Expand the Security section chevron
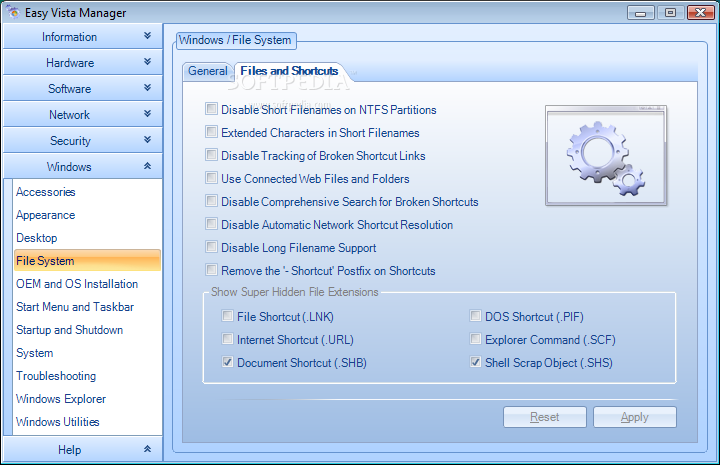Image resolution: width=720 pixels, height=465 pixels. pos(147,139)
